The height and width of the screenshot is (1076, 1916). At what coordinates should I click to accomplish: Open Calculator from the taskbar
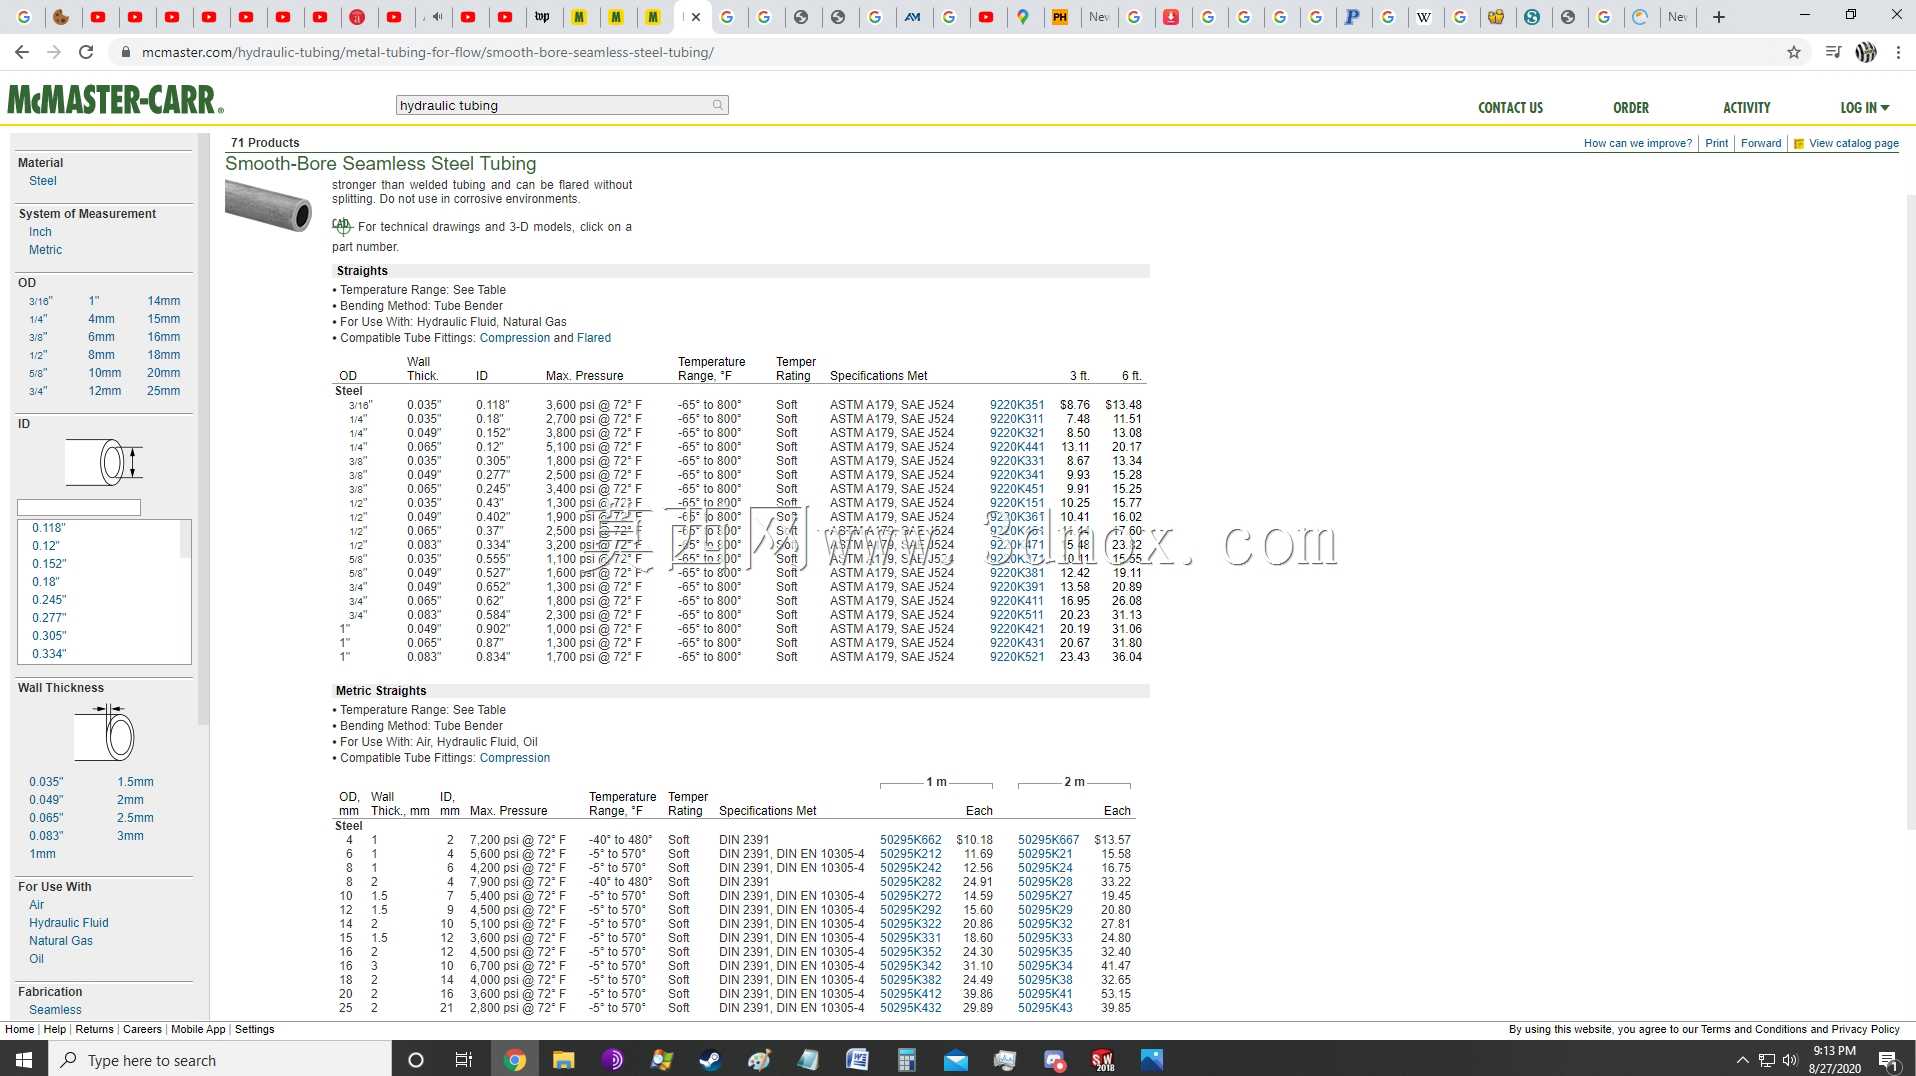click(x=906, y=1060)
